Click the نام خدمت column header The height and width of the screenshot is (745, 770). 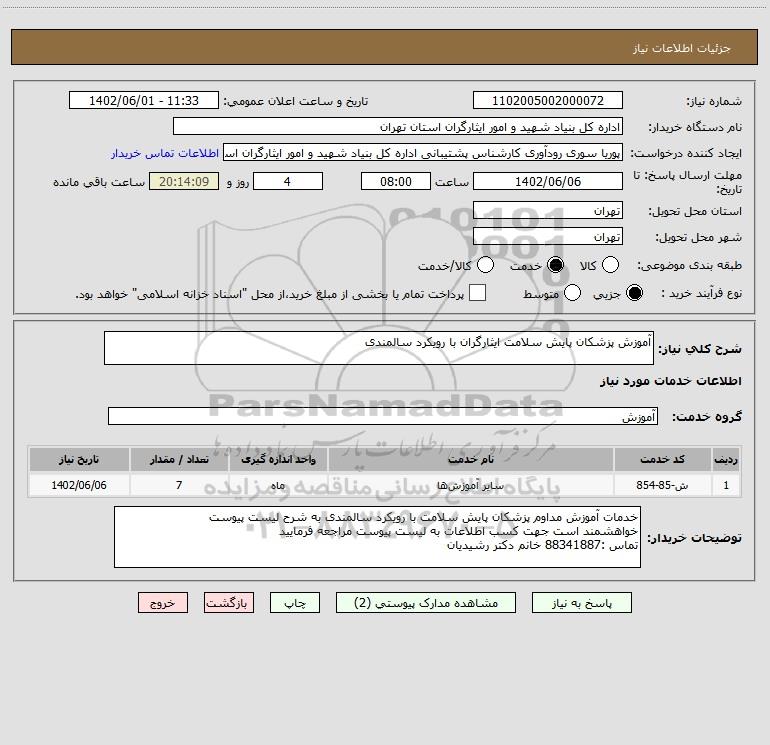click(470, 459)
